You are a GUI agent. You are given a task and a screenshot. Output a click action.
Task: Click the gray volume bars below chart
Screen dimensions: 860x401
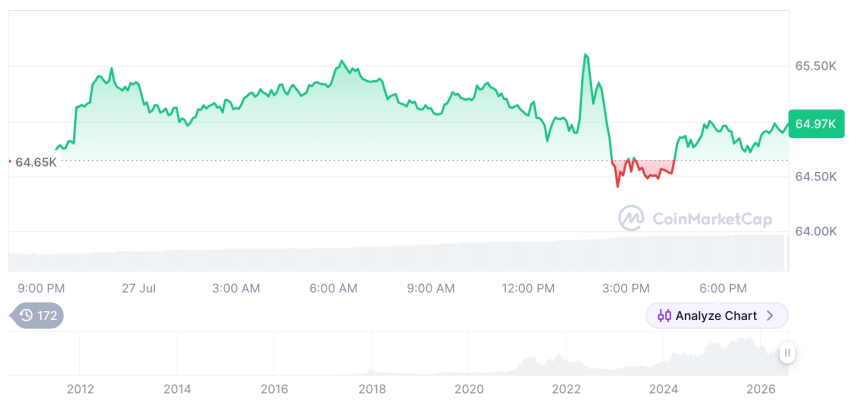pos(398,254)
